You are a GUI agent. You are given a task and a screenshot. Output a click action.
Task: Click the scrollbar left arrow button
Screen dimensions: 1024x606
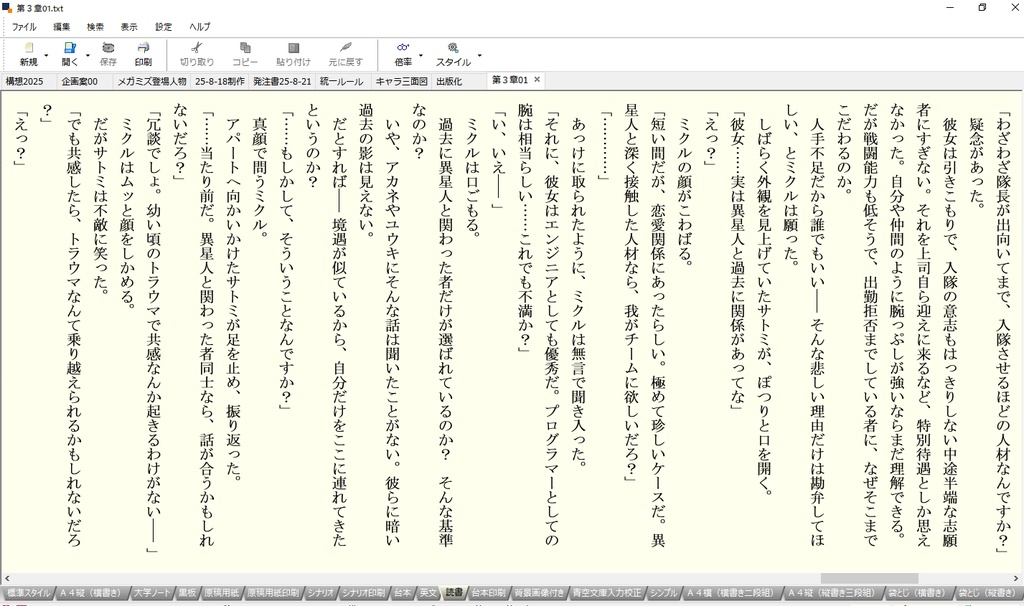tap(7, 579)
